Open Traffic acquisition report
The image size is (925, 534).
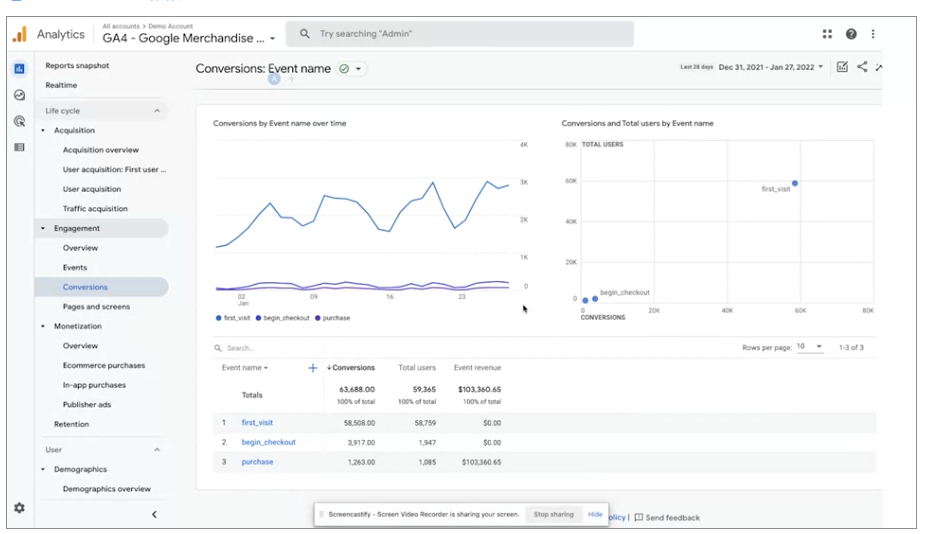point(95,208)
